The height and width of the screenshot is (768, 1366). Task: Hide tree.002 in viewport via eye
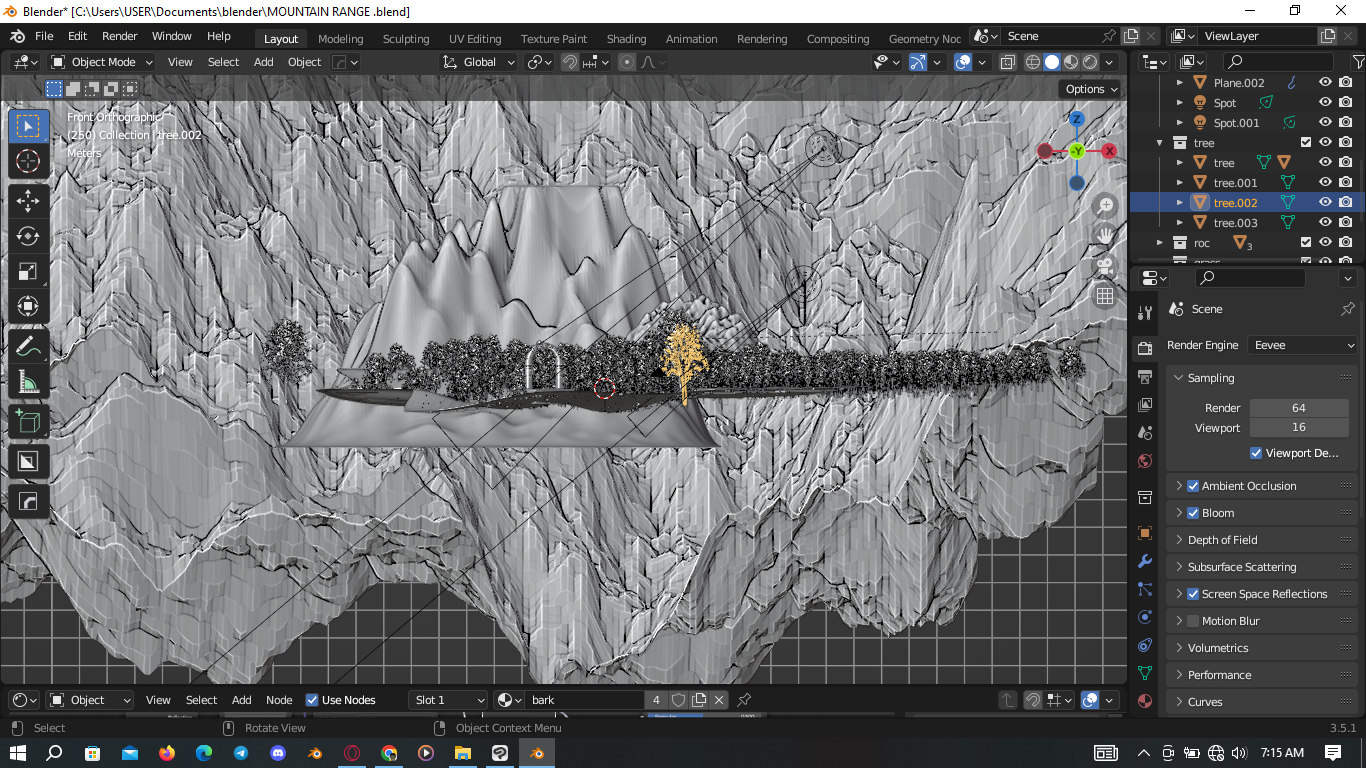point(1325,202)
